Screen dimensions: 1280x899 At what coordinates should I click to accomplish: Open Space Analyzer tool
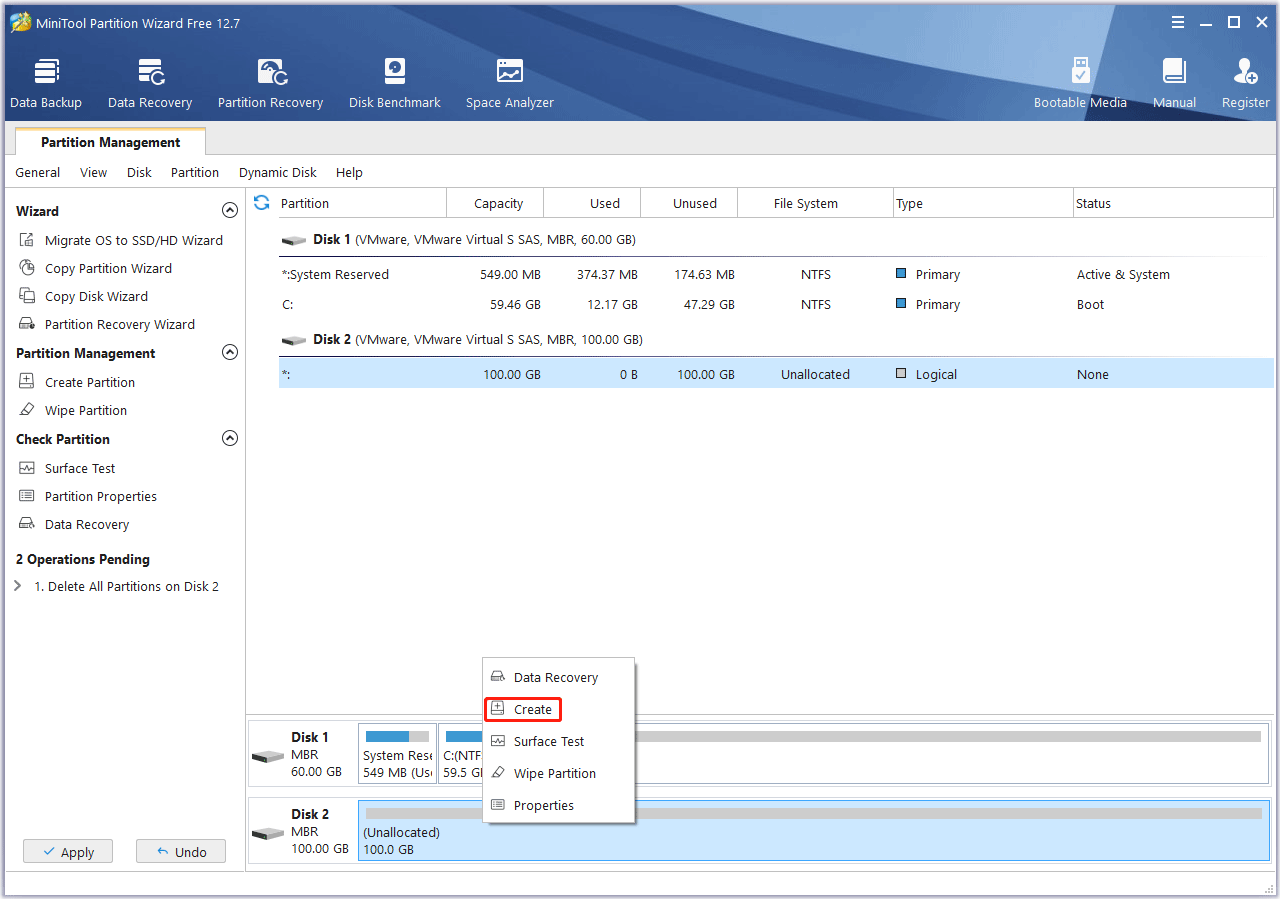[510, 84]
